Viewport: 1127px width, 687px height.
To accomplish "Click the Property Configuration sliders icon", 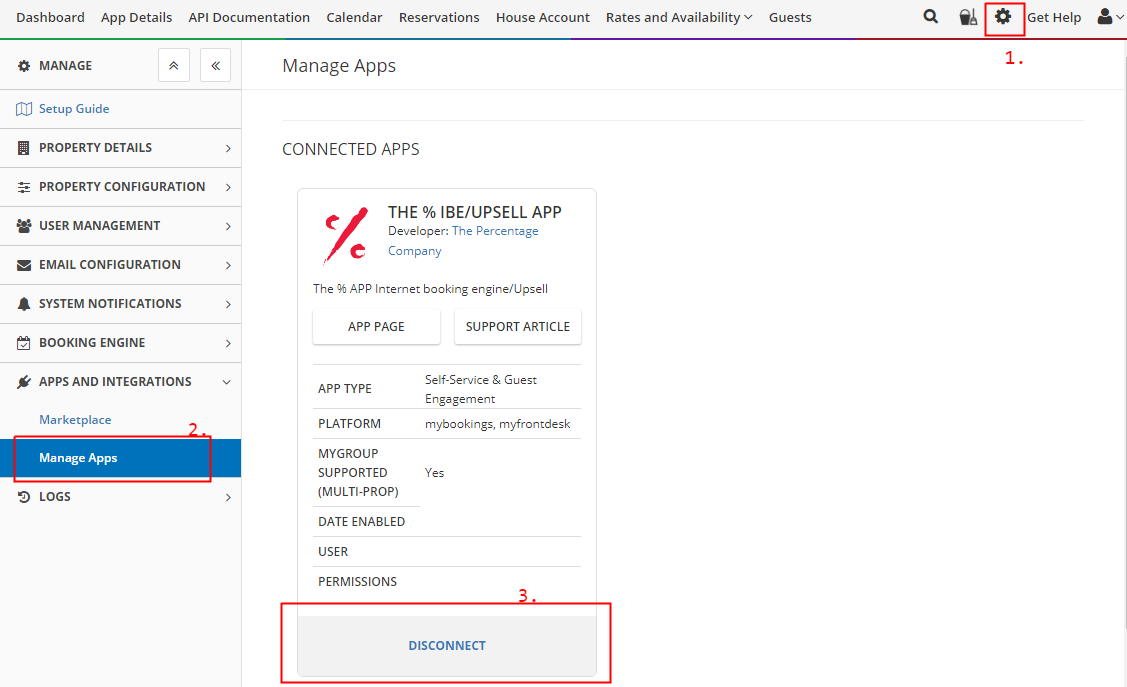I will click(x=24, y=187).
